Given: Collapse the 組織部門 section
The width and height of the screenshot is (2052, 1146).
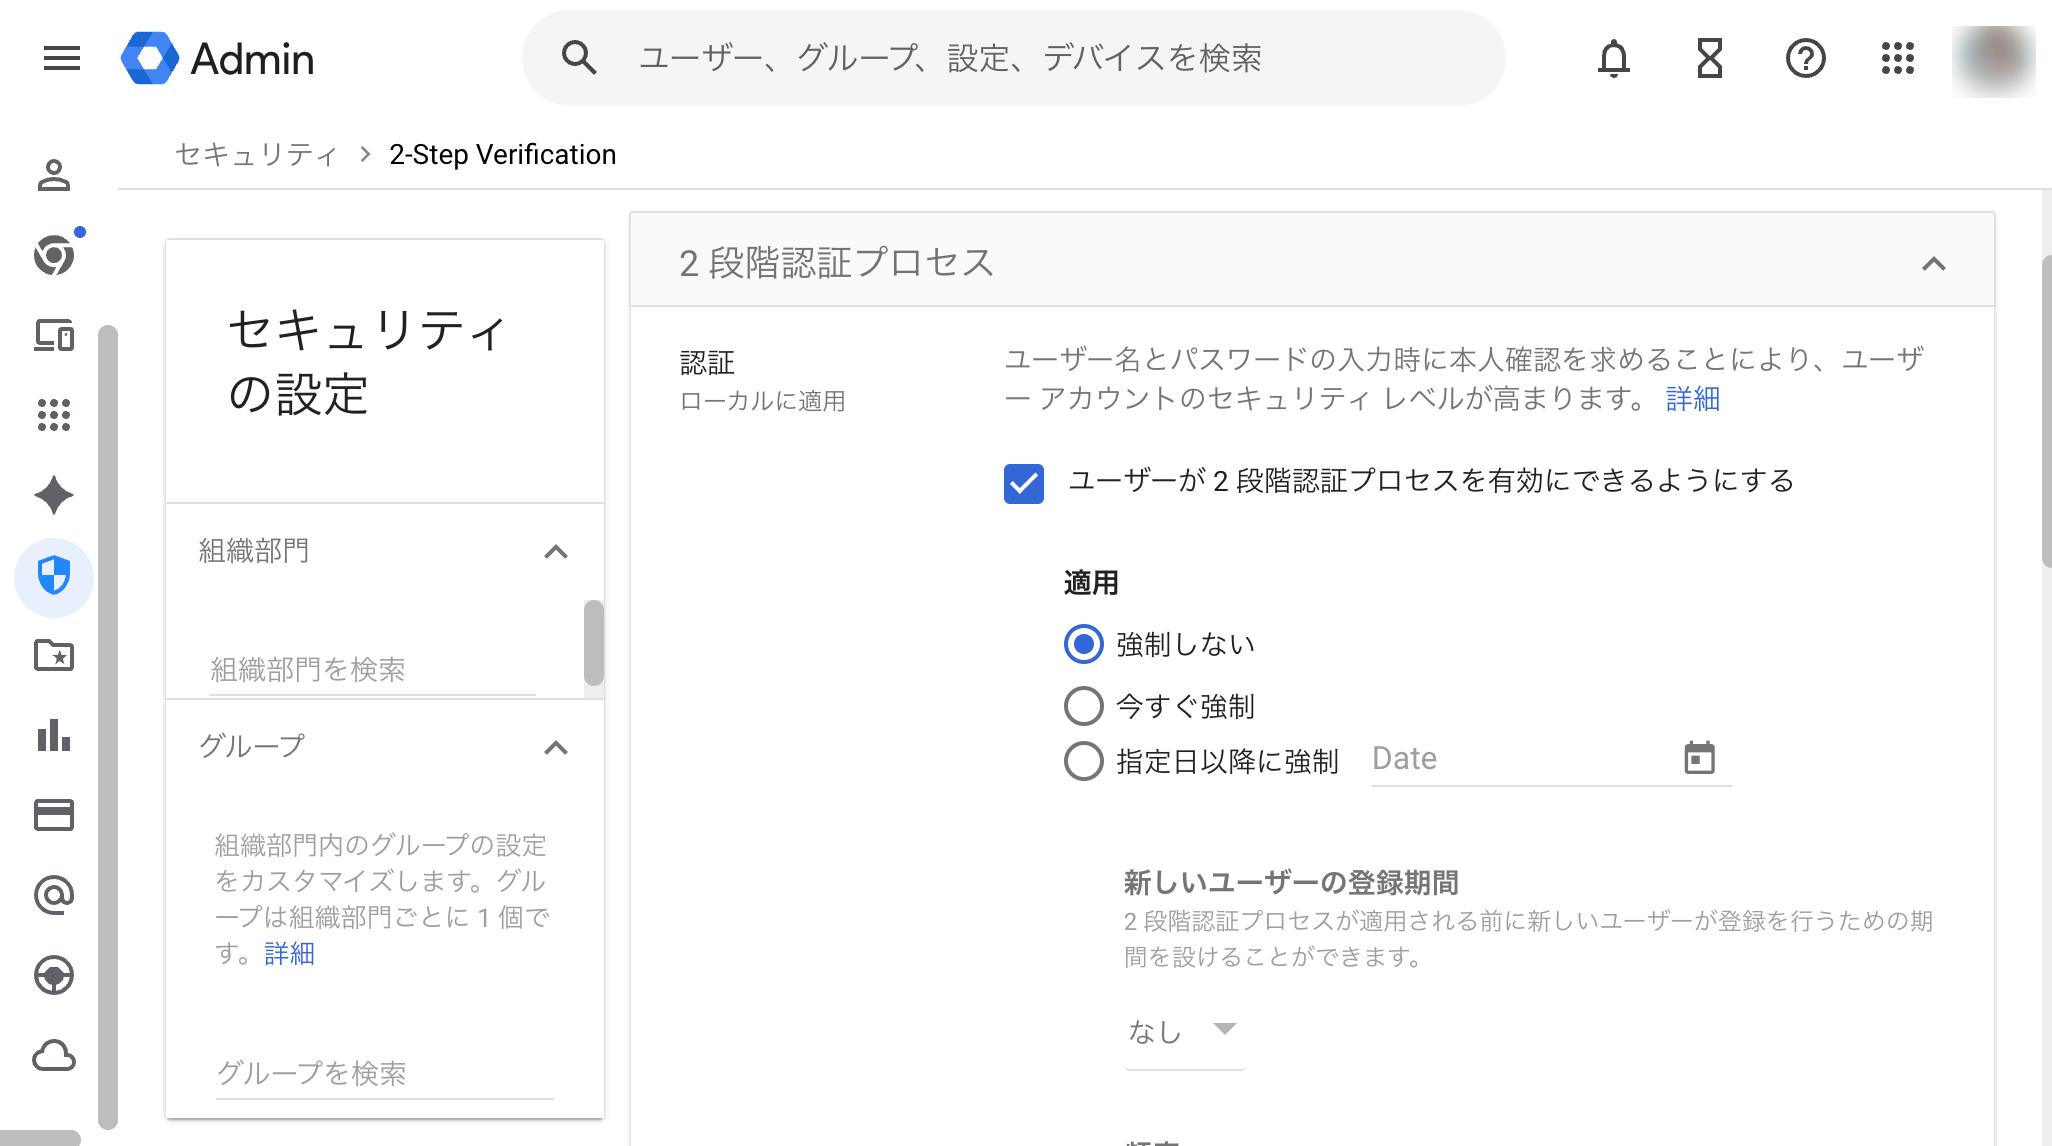Looking at the screenshot, I should click(x=557, y=552).
